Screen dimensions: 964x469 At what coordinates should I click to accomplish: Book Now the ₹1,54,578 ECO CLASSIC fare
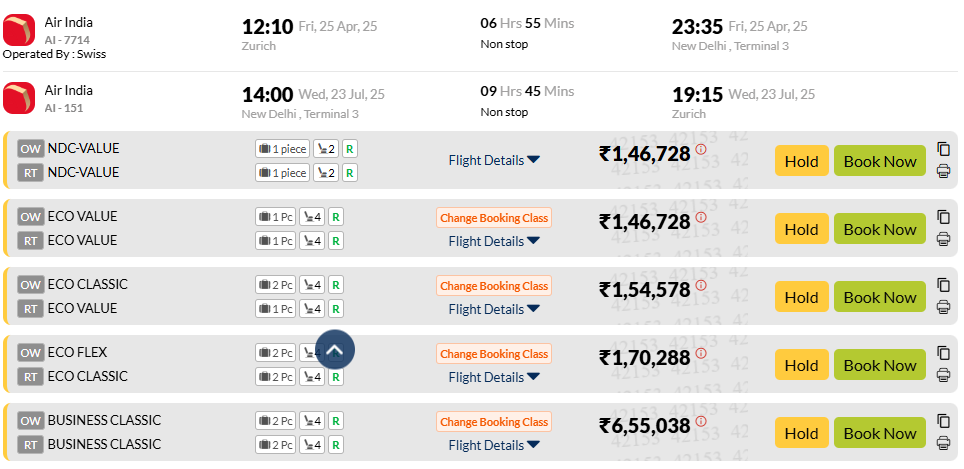880,298
